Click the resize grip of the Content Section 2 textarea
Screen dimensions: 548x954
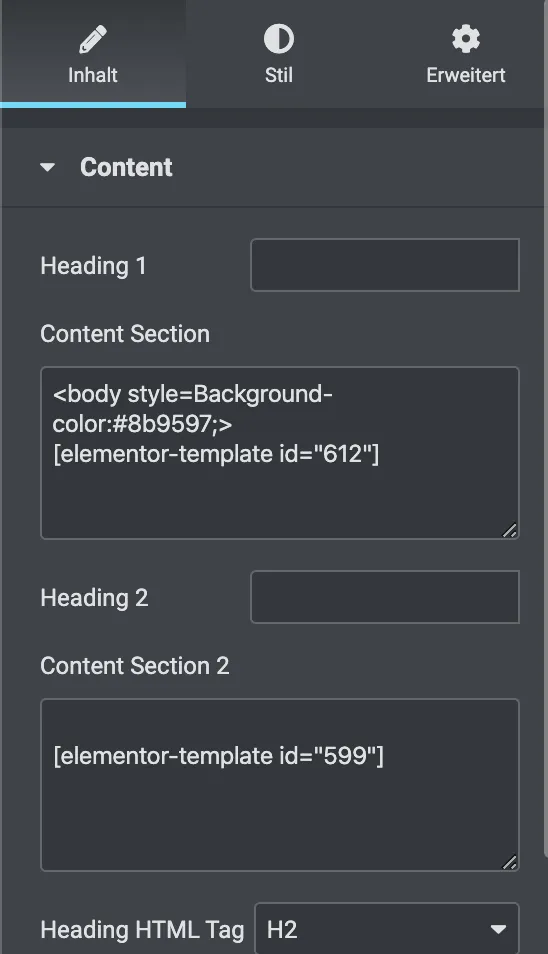(510, 862)
